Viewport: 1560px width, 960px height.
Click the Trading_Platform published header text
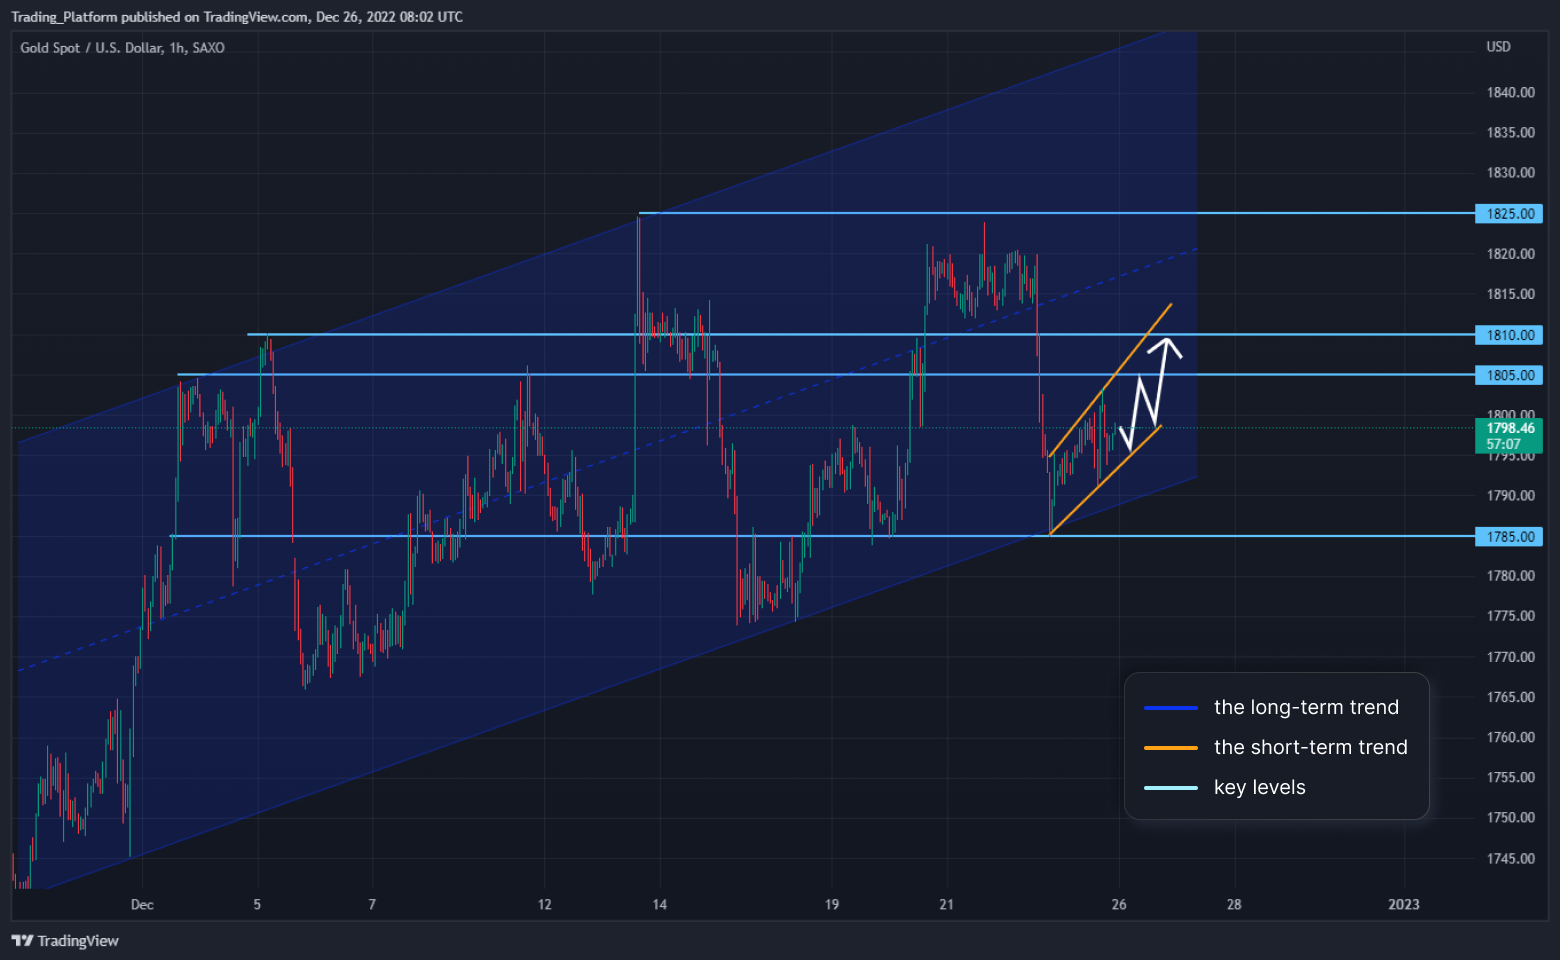237,17
